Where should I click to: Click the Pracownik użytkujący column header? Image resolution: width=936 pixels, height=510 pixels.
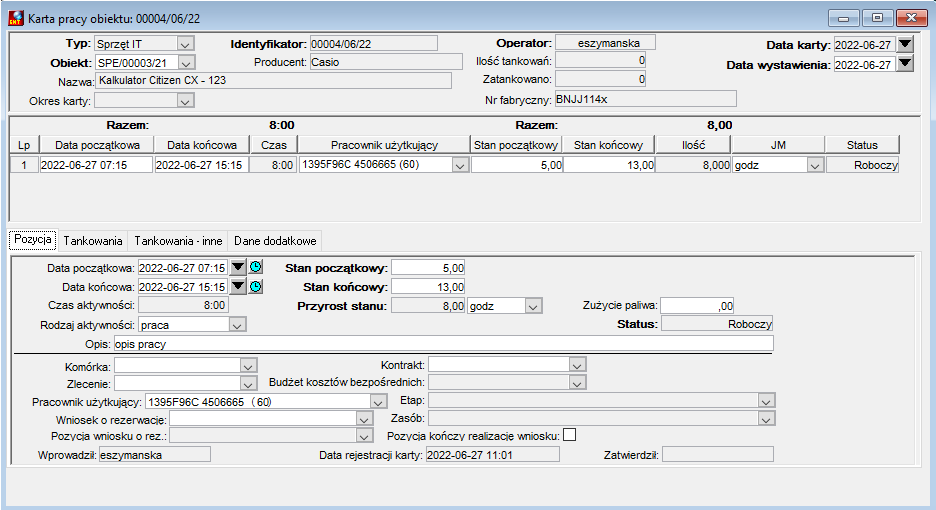384,145
